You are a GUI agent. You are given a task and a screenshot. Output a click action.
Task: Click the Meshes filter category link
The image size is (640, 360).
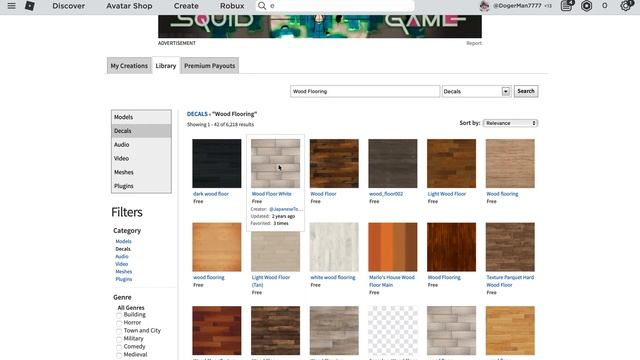pyautogui.click(x=123, y=271)
